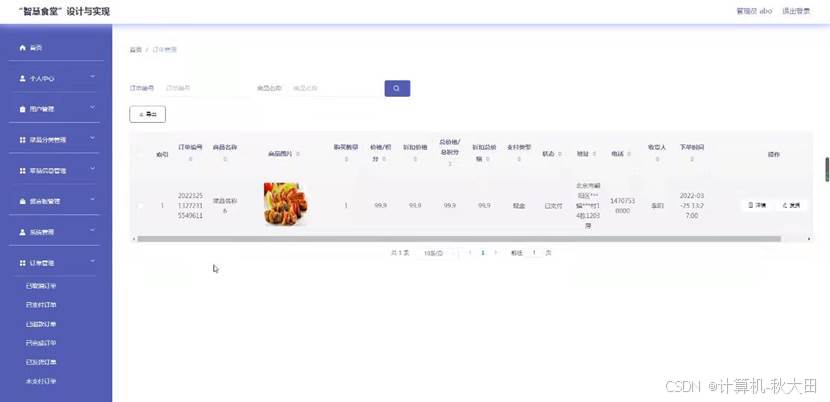Click the home icon in sidebar
This screenshot has width=830, height=402.
(x=22, y=48)
